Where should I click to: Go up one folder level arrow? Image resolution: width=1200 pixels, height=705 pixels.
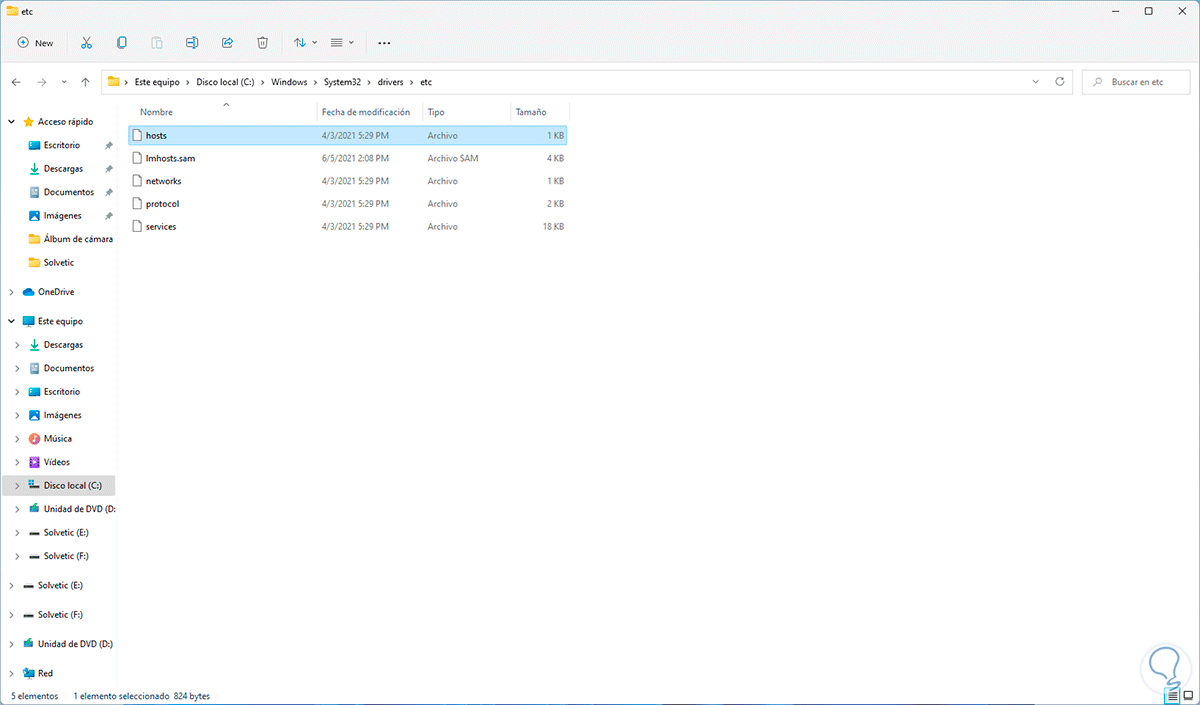(x=85, y=82)
